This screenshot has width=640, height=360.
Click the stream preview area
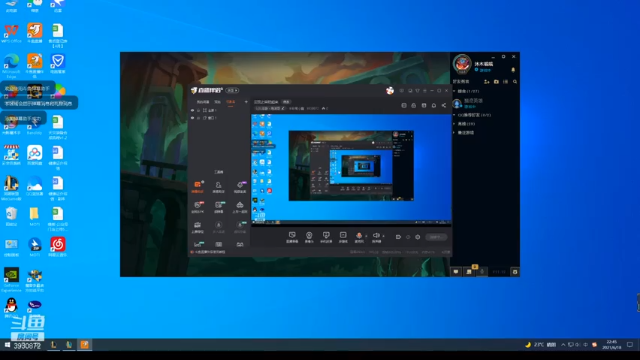pyautogui.click(x=351, y=169)
